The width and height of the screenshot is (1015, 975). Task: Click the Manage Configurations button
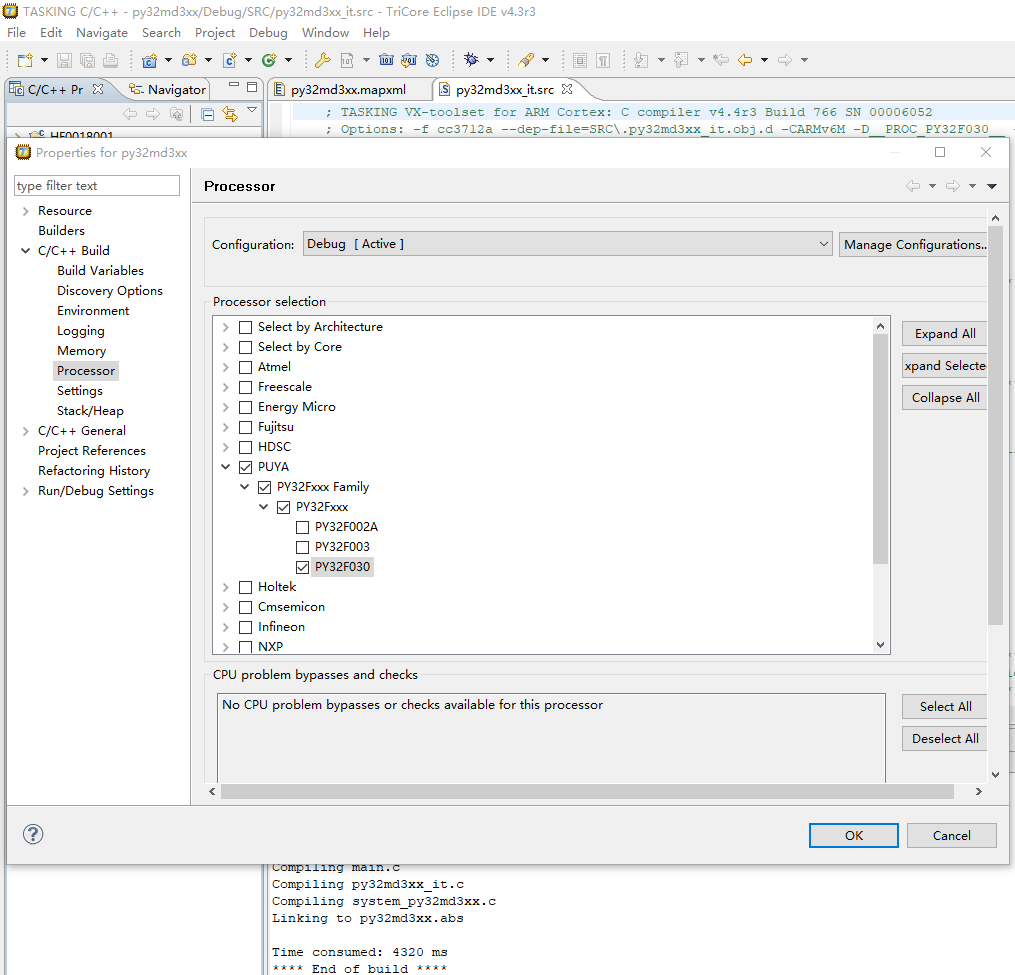click(x=913, y=245)
